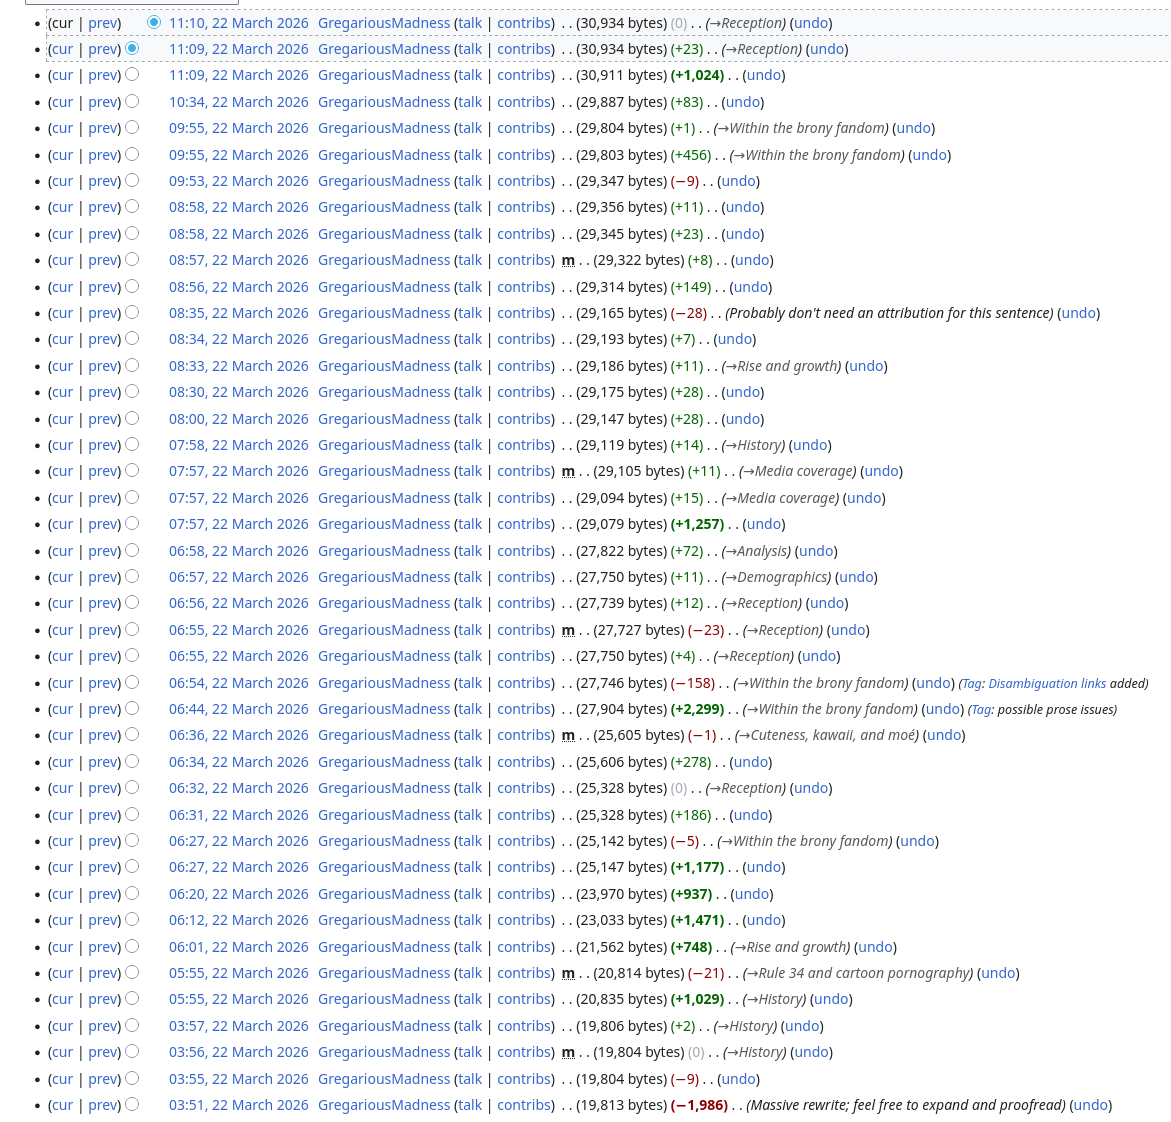The image size is (1171, 1122).
Task: Open the 03:51, 22 March 2026 revision link
Action: (238, 1105)
